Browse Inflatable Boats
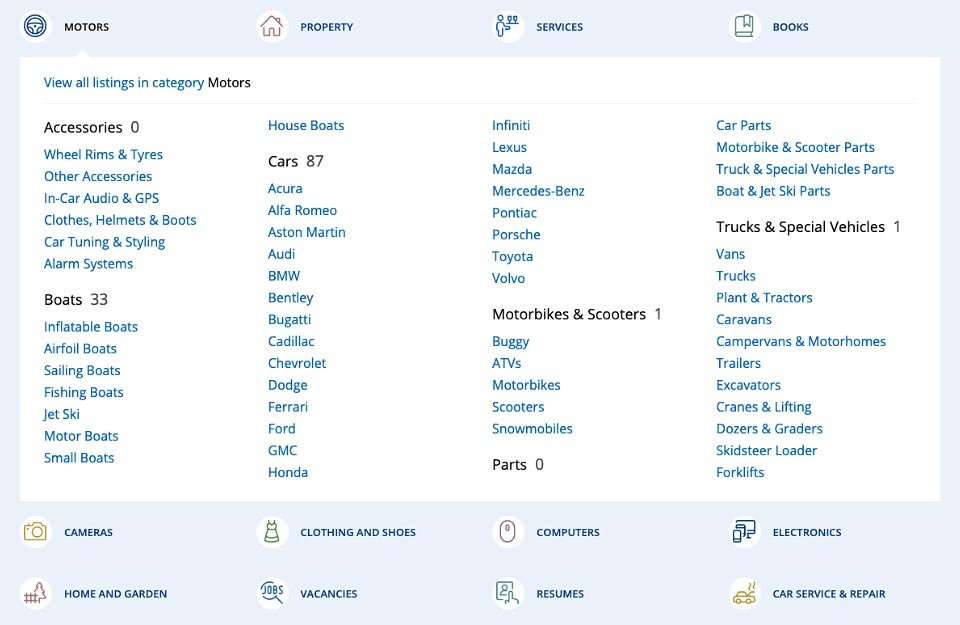960x625 pixels. (x=91, y=327)
